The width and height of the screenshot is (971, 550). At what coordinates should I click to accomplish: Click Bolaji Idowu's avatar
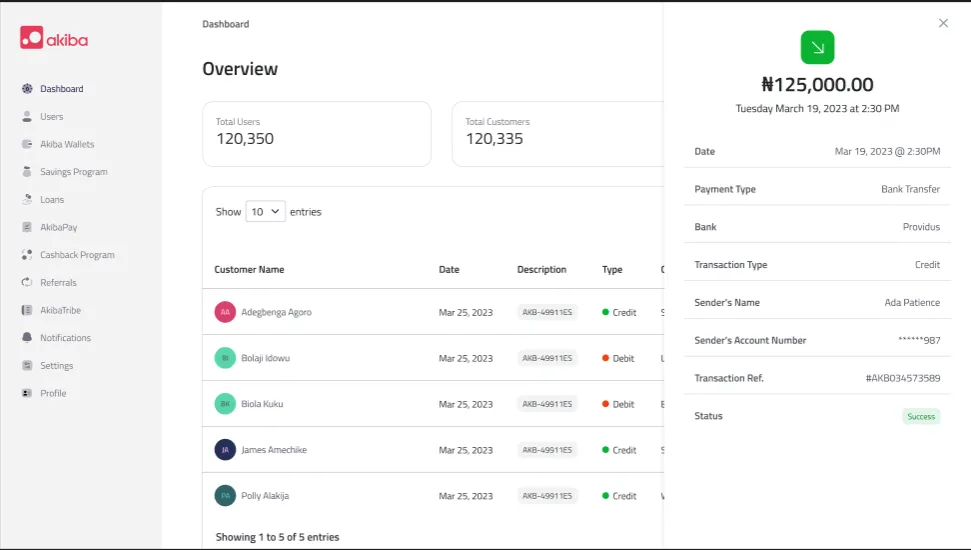click(225, 357)
